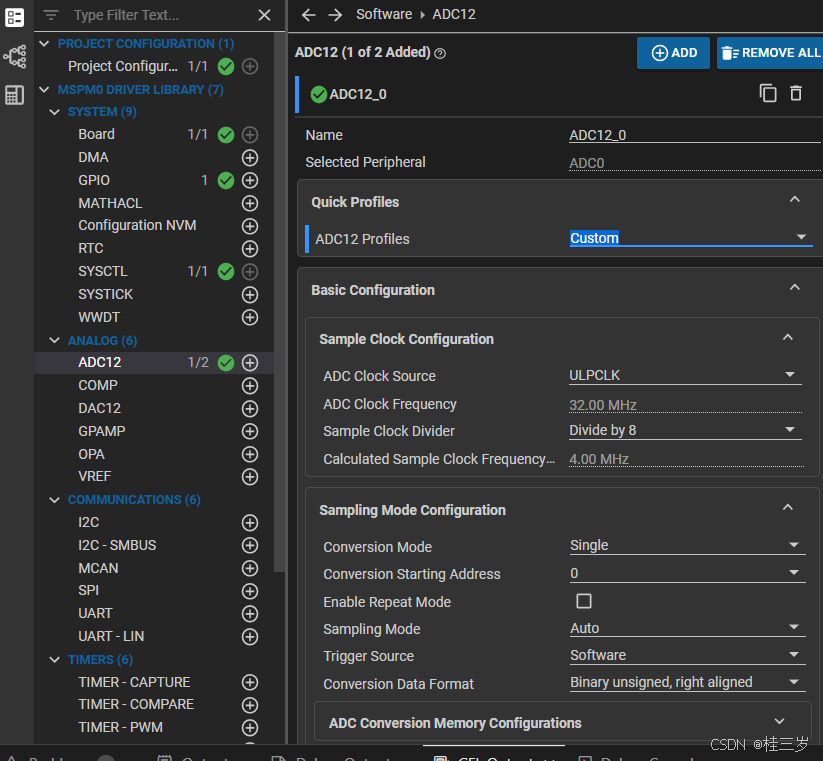Collapse Sampling Mode Configuration section
This screenshot has width=823, height=761.
coord(788,508)
